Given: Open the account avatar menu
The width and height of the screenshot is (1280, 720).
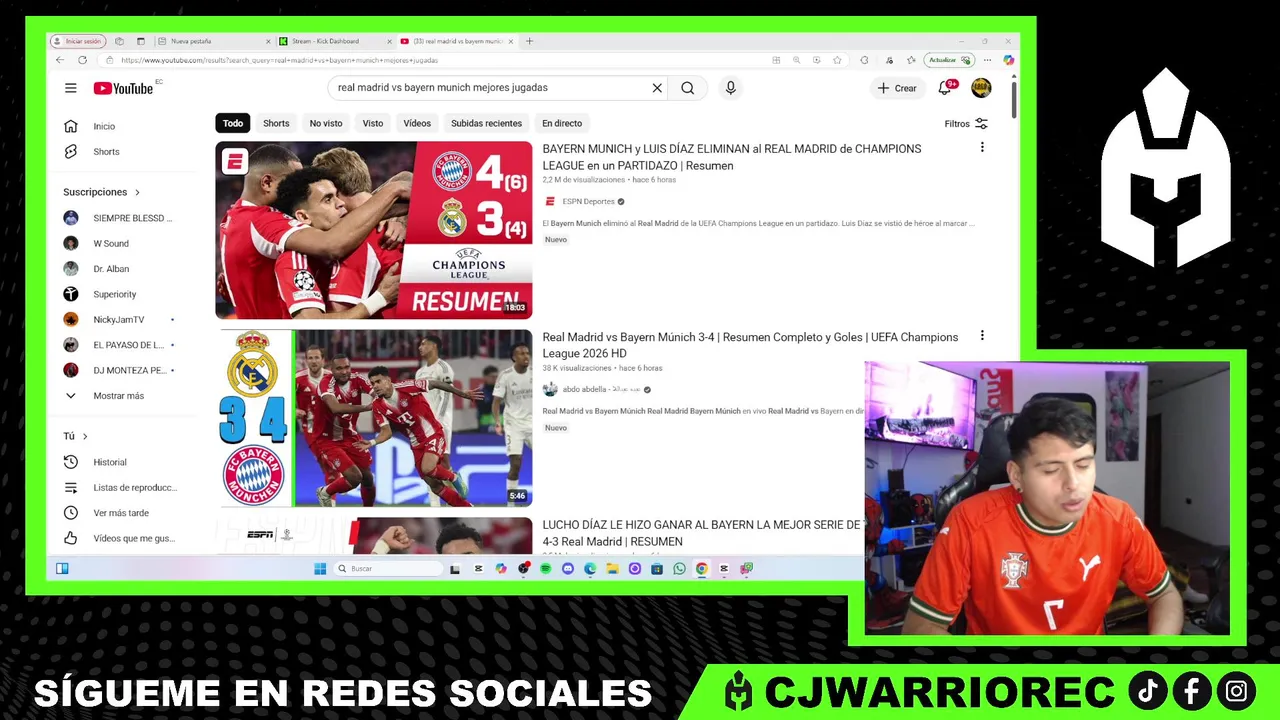Looking at the screenshot, I should pyautogui.click(x=981, y=88).
